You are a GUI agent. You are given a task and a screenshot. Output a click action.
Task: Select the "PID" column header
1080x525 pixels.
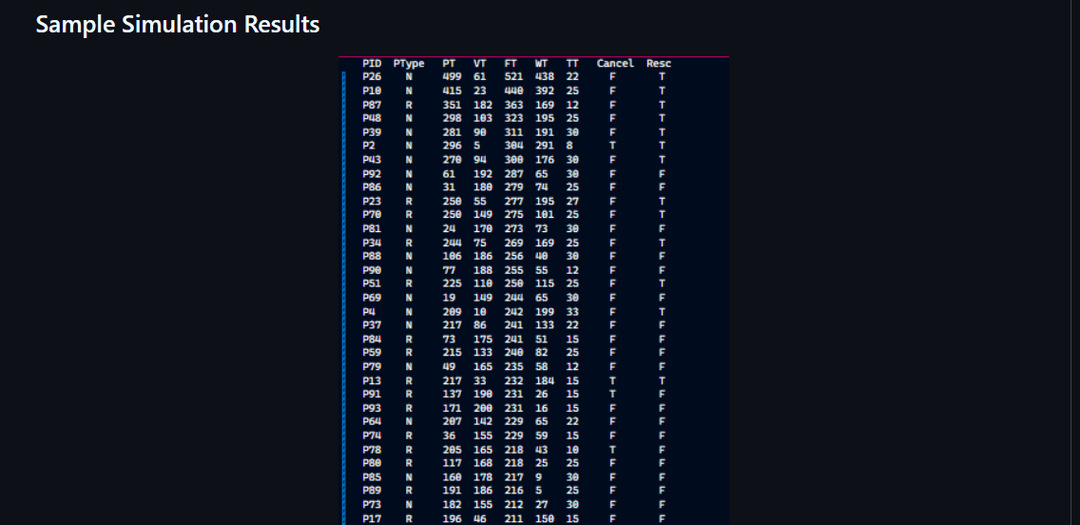tap(372, 63)
